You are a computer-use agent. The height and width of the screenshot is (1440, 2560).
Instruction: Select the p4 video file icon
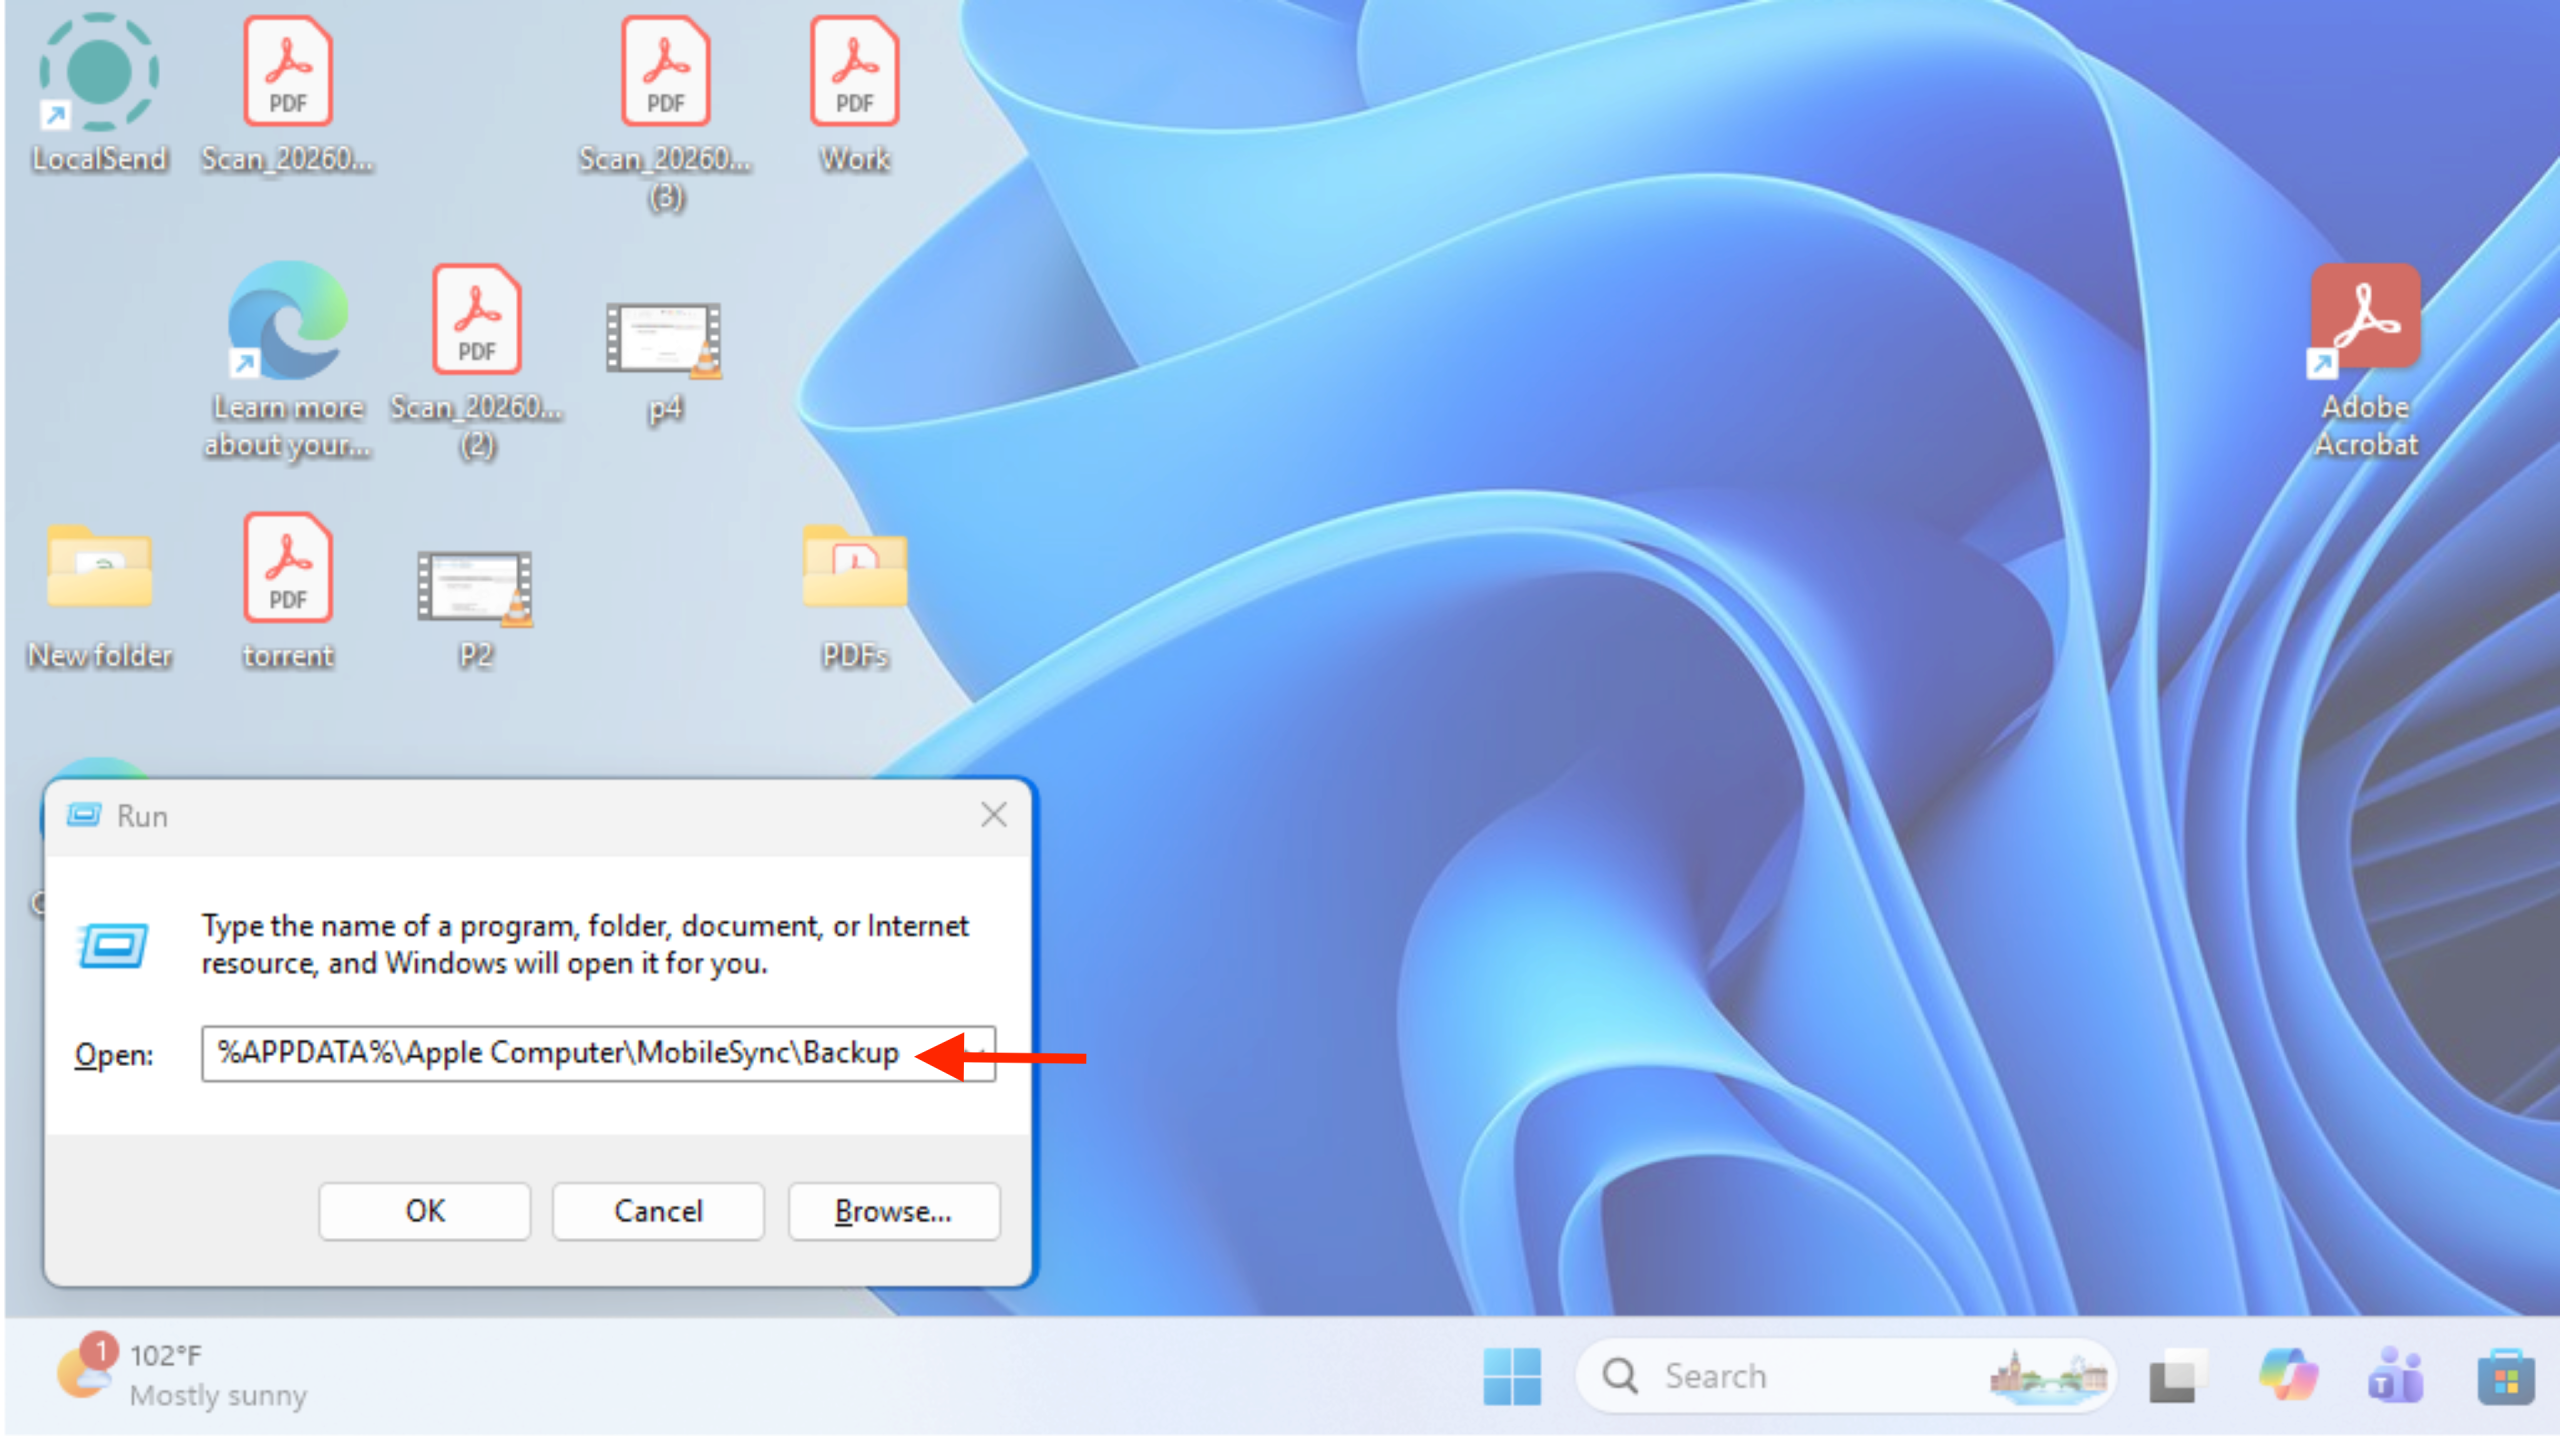pyautogui.click(x=664, y=362)
